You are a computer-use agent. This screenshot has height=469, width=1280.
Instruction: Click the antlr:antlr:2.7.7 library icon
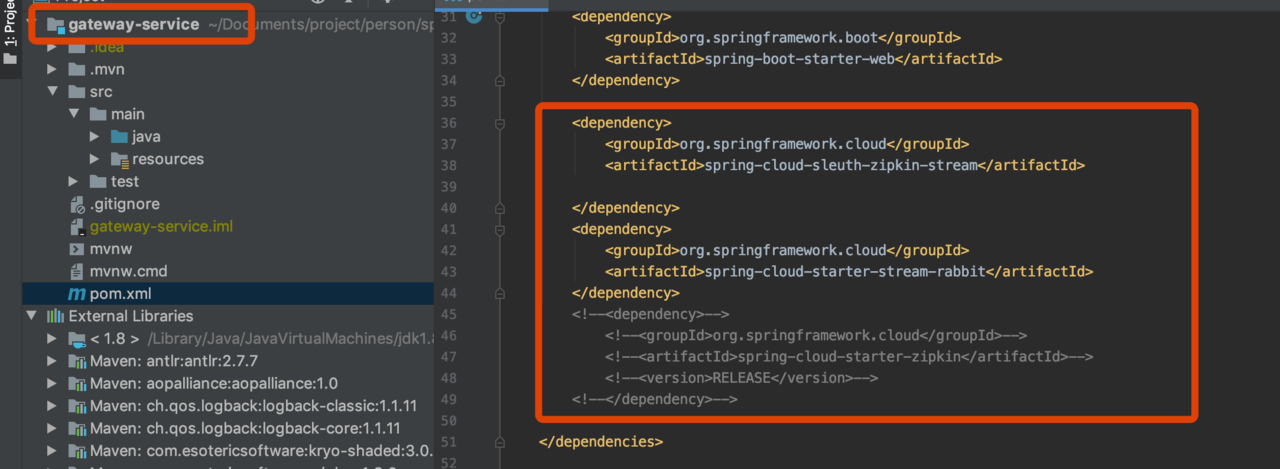click(x=77, y=361)
